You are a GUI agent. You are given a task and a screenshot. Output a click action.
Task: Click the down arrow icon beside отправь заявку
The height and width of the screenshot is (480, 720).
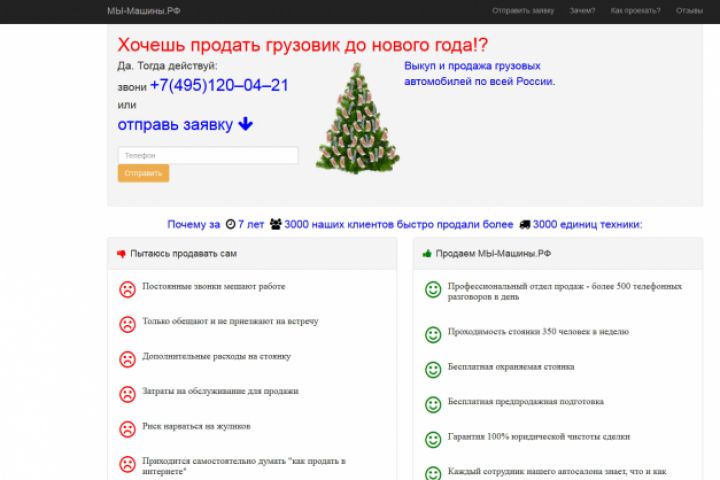tap(246, 124)
